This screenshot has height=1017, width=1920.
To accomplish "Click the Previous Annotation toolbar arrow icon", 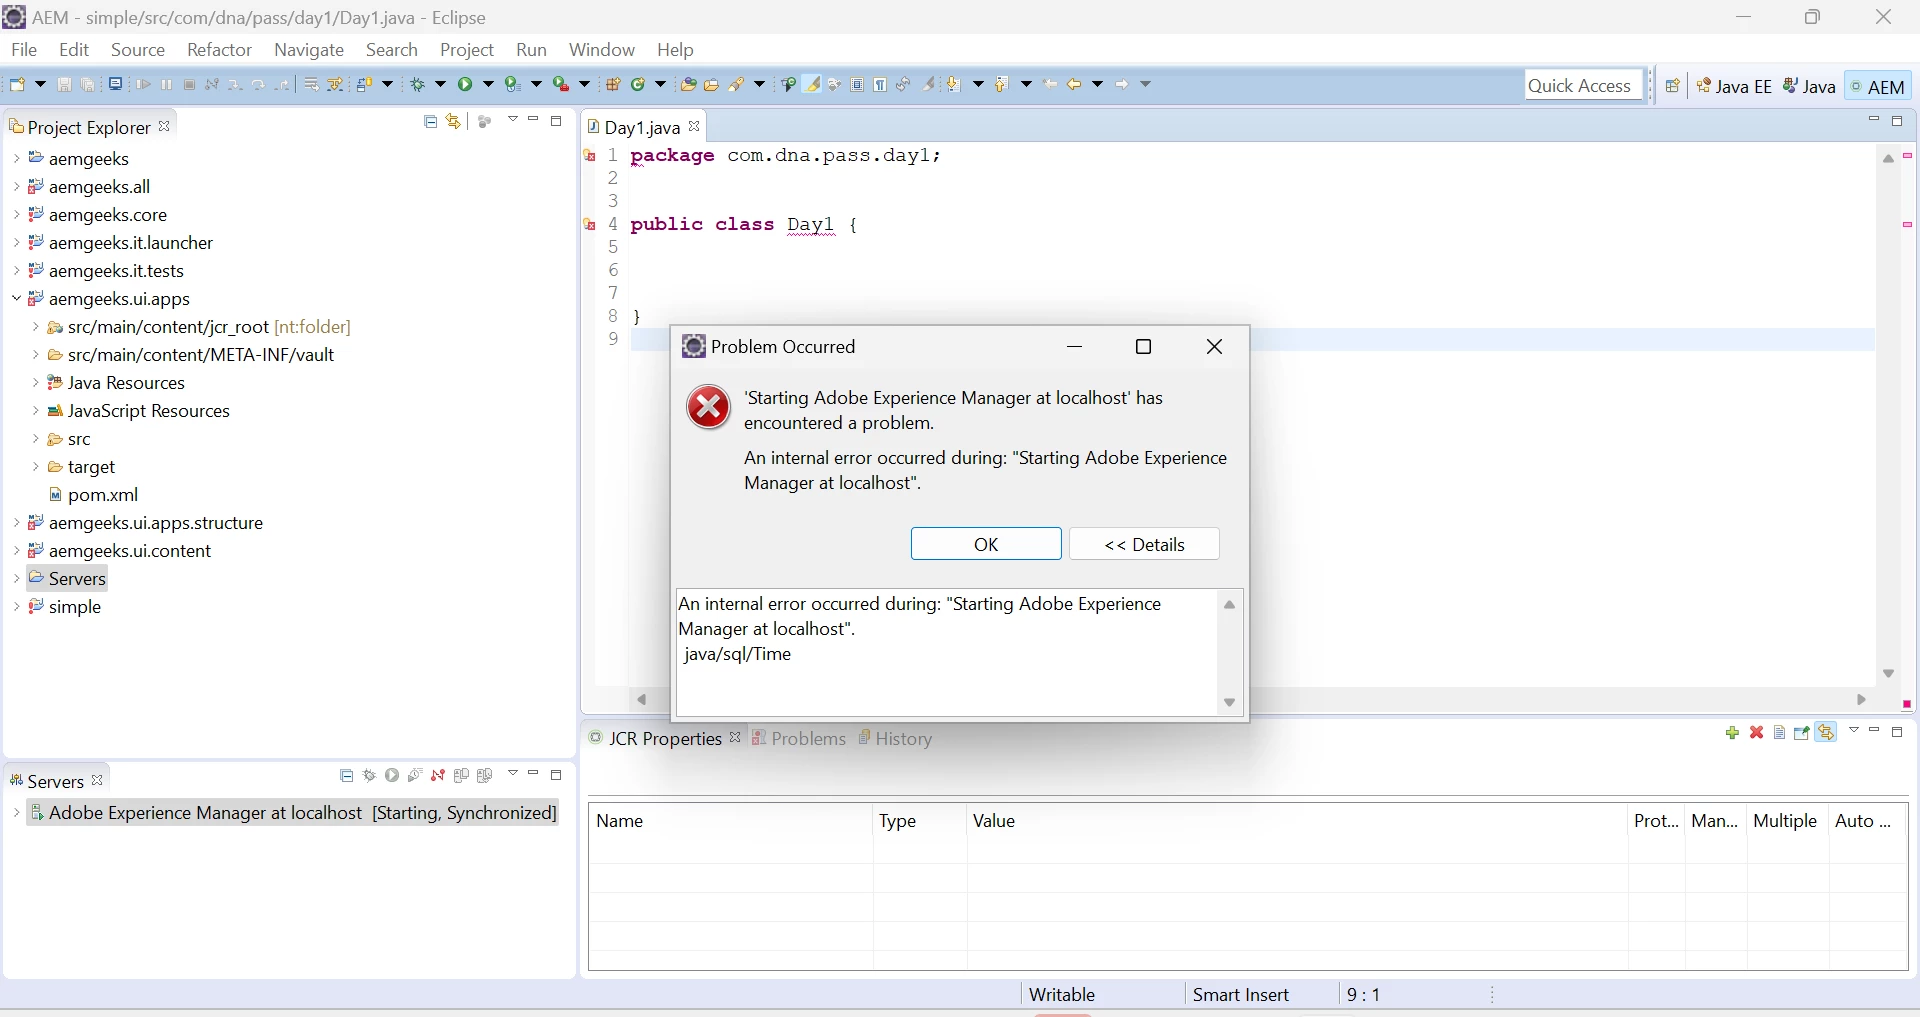I will click(x=1002, y=85).
